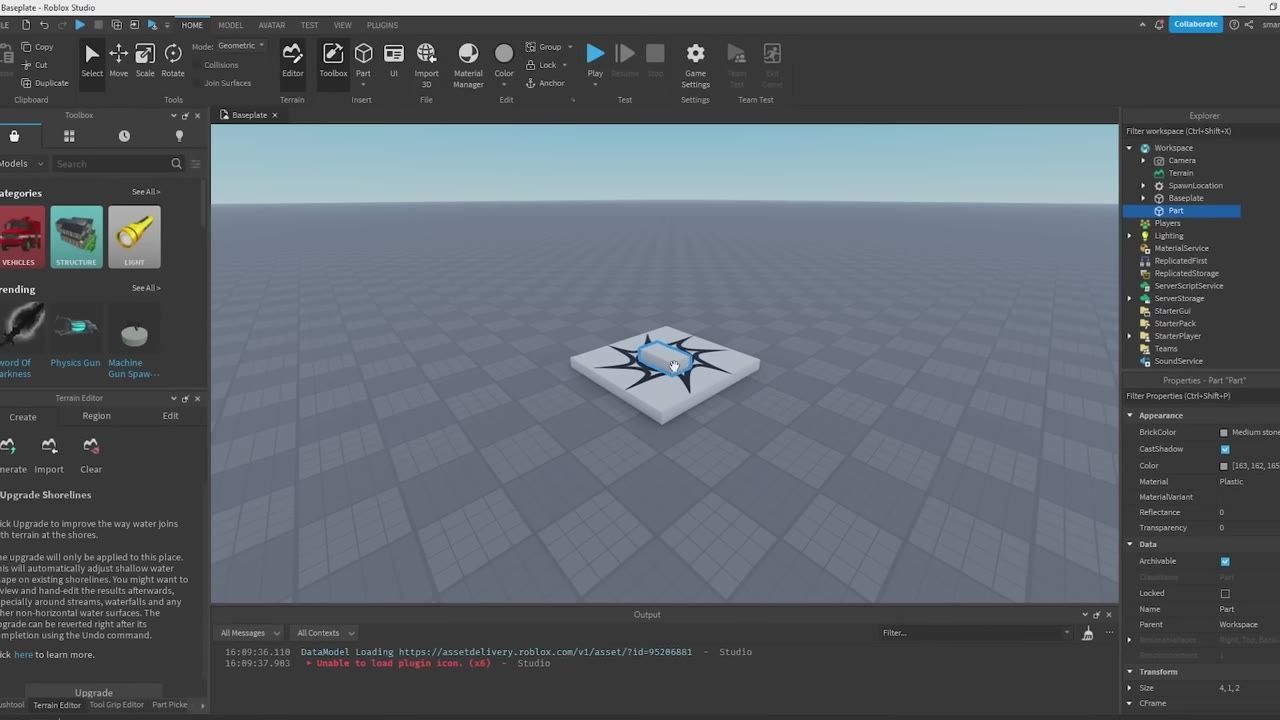Click Toolbox search magnifier icon
Image resolution: width=1280 pixels, height=720 pixels.
point(177,164)
